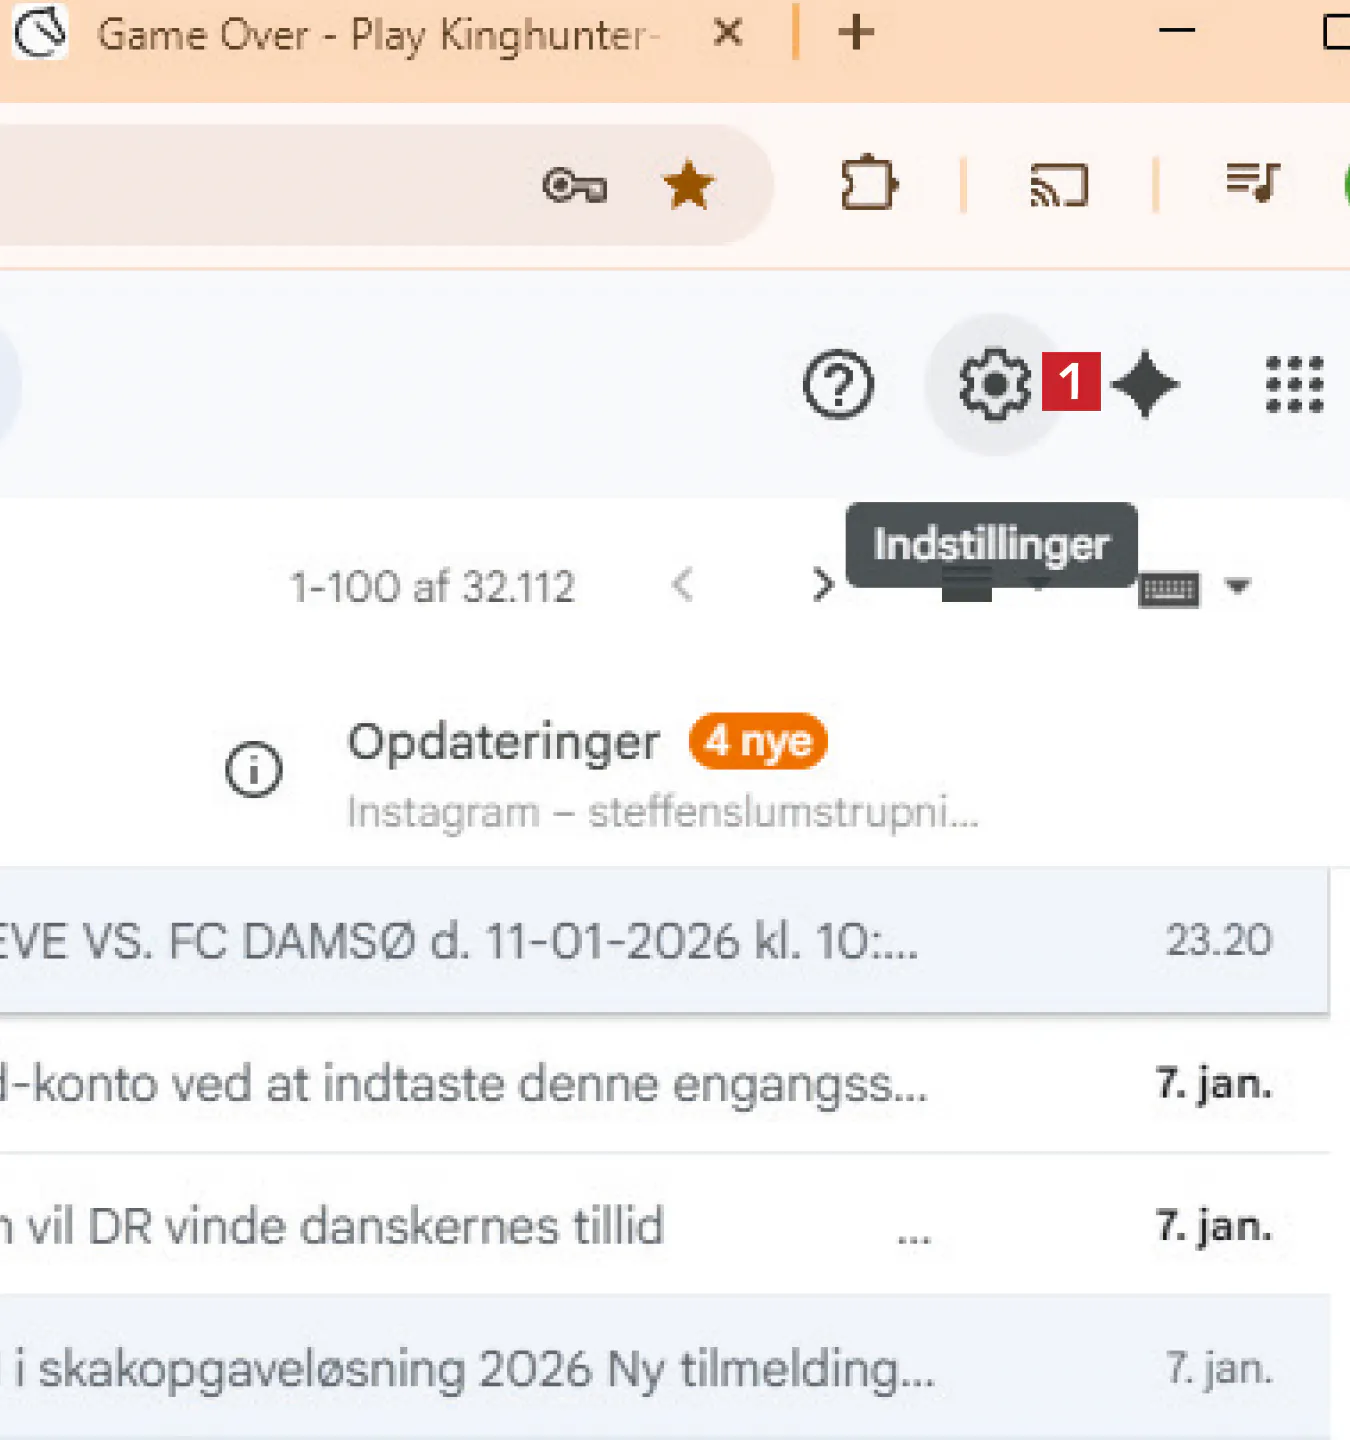Open the browser extensions puzzle icon
Screen dimensions: 1350x1440
click(868, 184)
